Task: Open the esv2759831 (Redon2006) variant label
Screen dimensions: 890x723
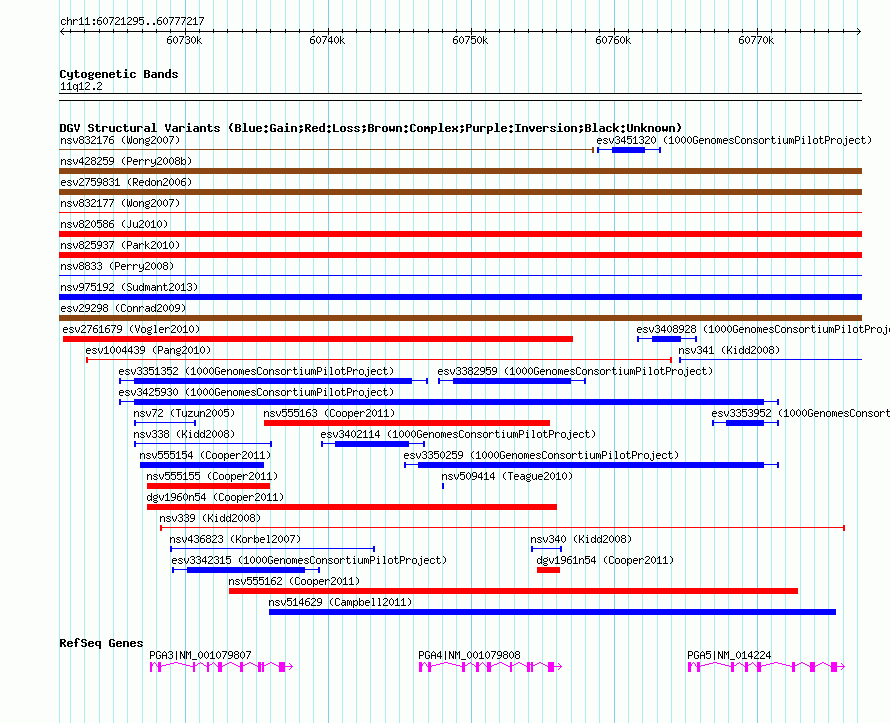Action: click(x=126, y=182)
